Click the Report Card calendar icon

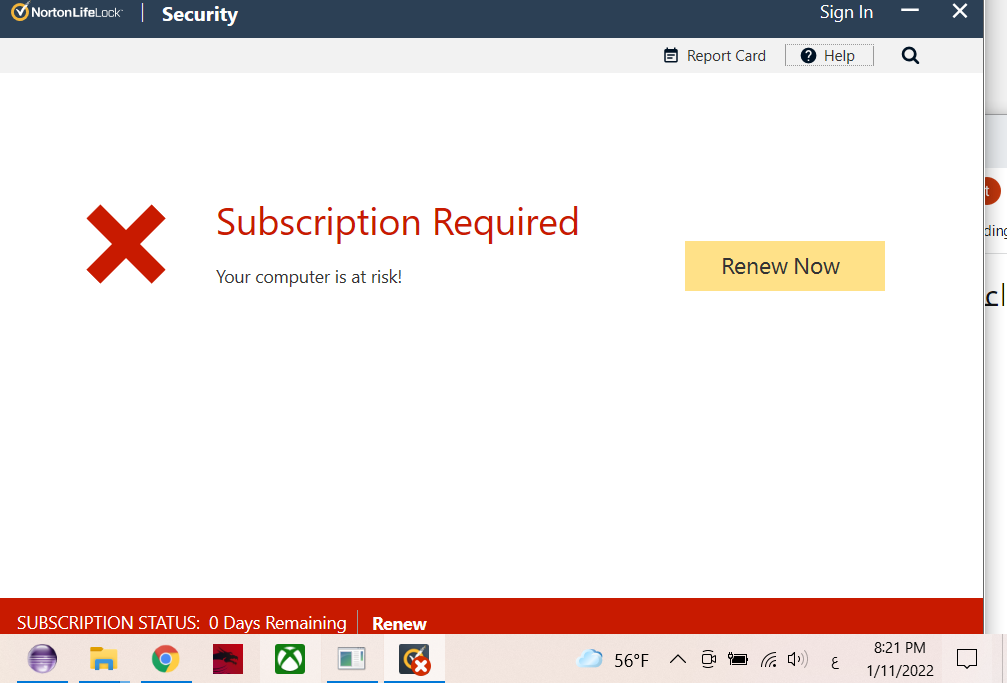click(670, 56)
